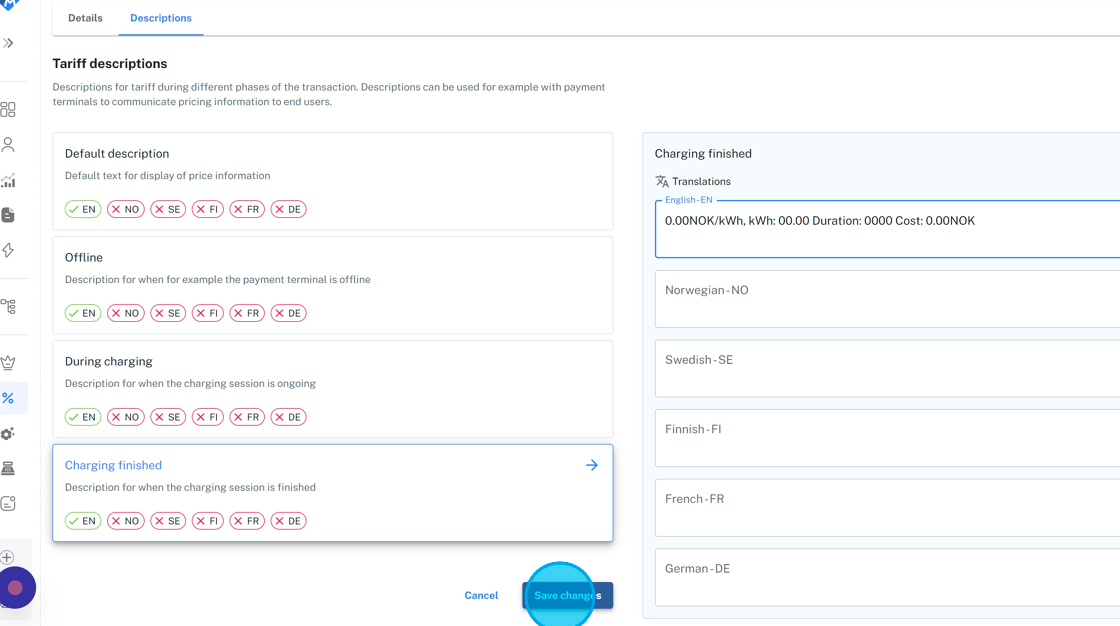Select the percent tariff icon in sidebar
This screenshot has height=626, width=1120.
(8, 398)
